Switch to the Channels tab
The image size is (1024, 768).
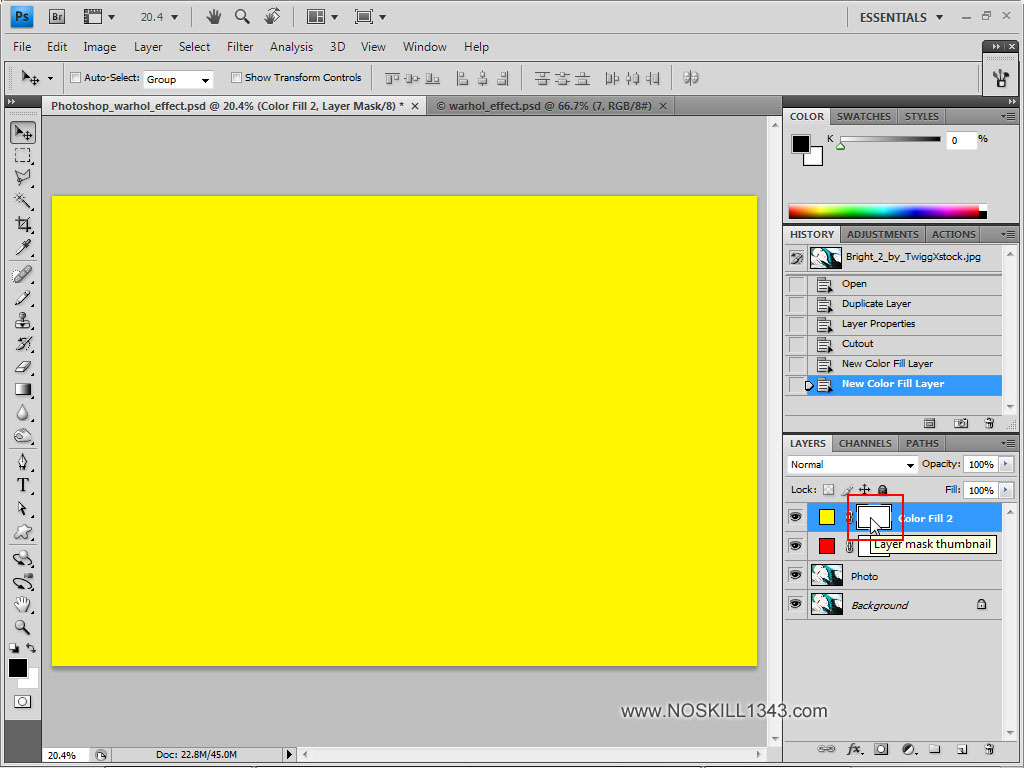pos(865,443)
